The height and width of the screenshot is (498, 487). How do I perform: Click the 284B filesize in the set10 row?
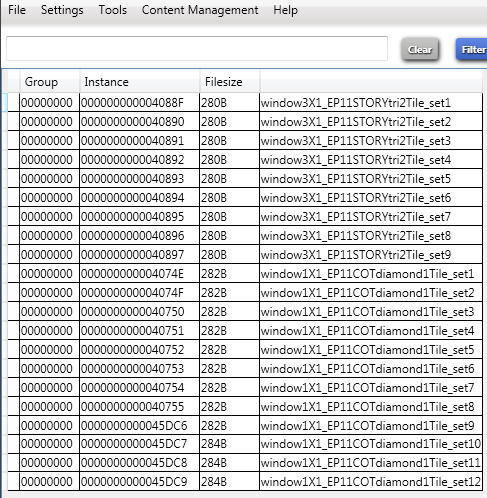(x=230, y=444)
